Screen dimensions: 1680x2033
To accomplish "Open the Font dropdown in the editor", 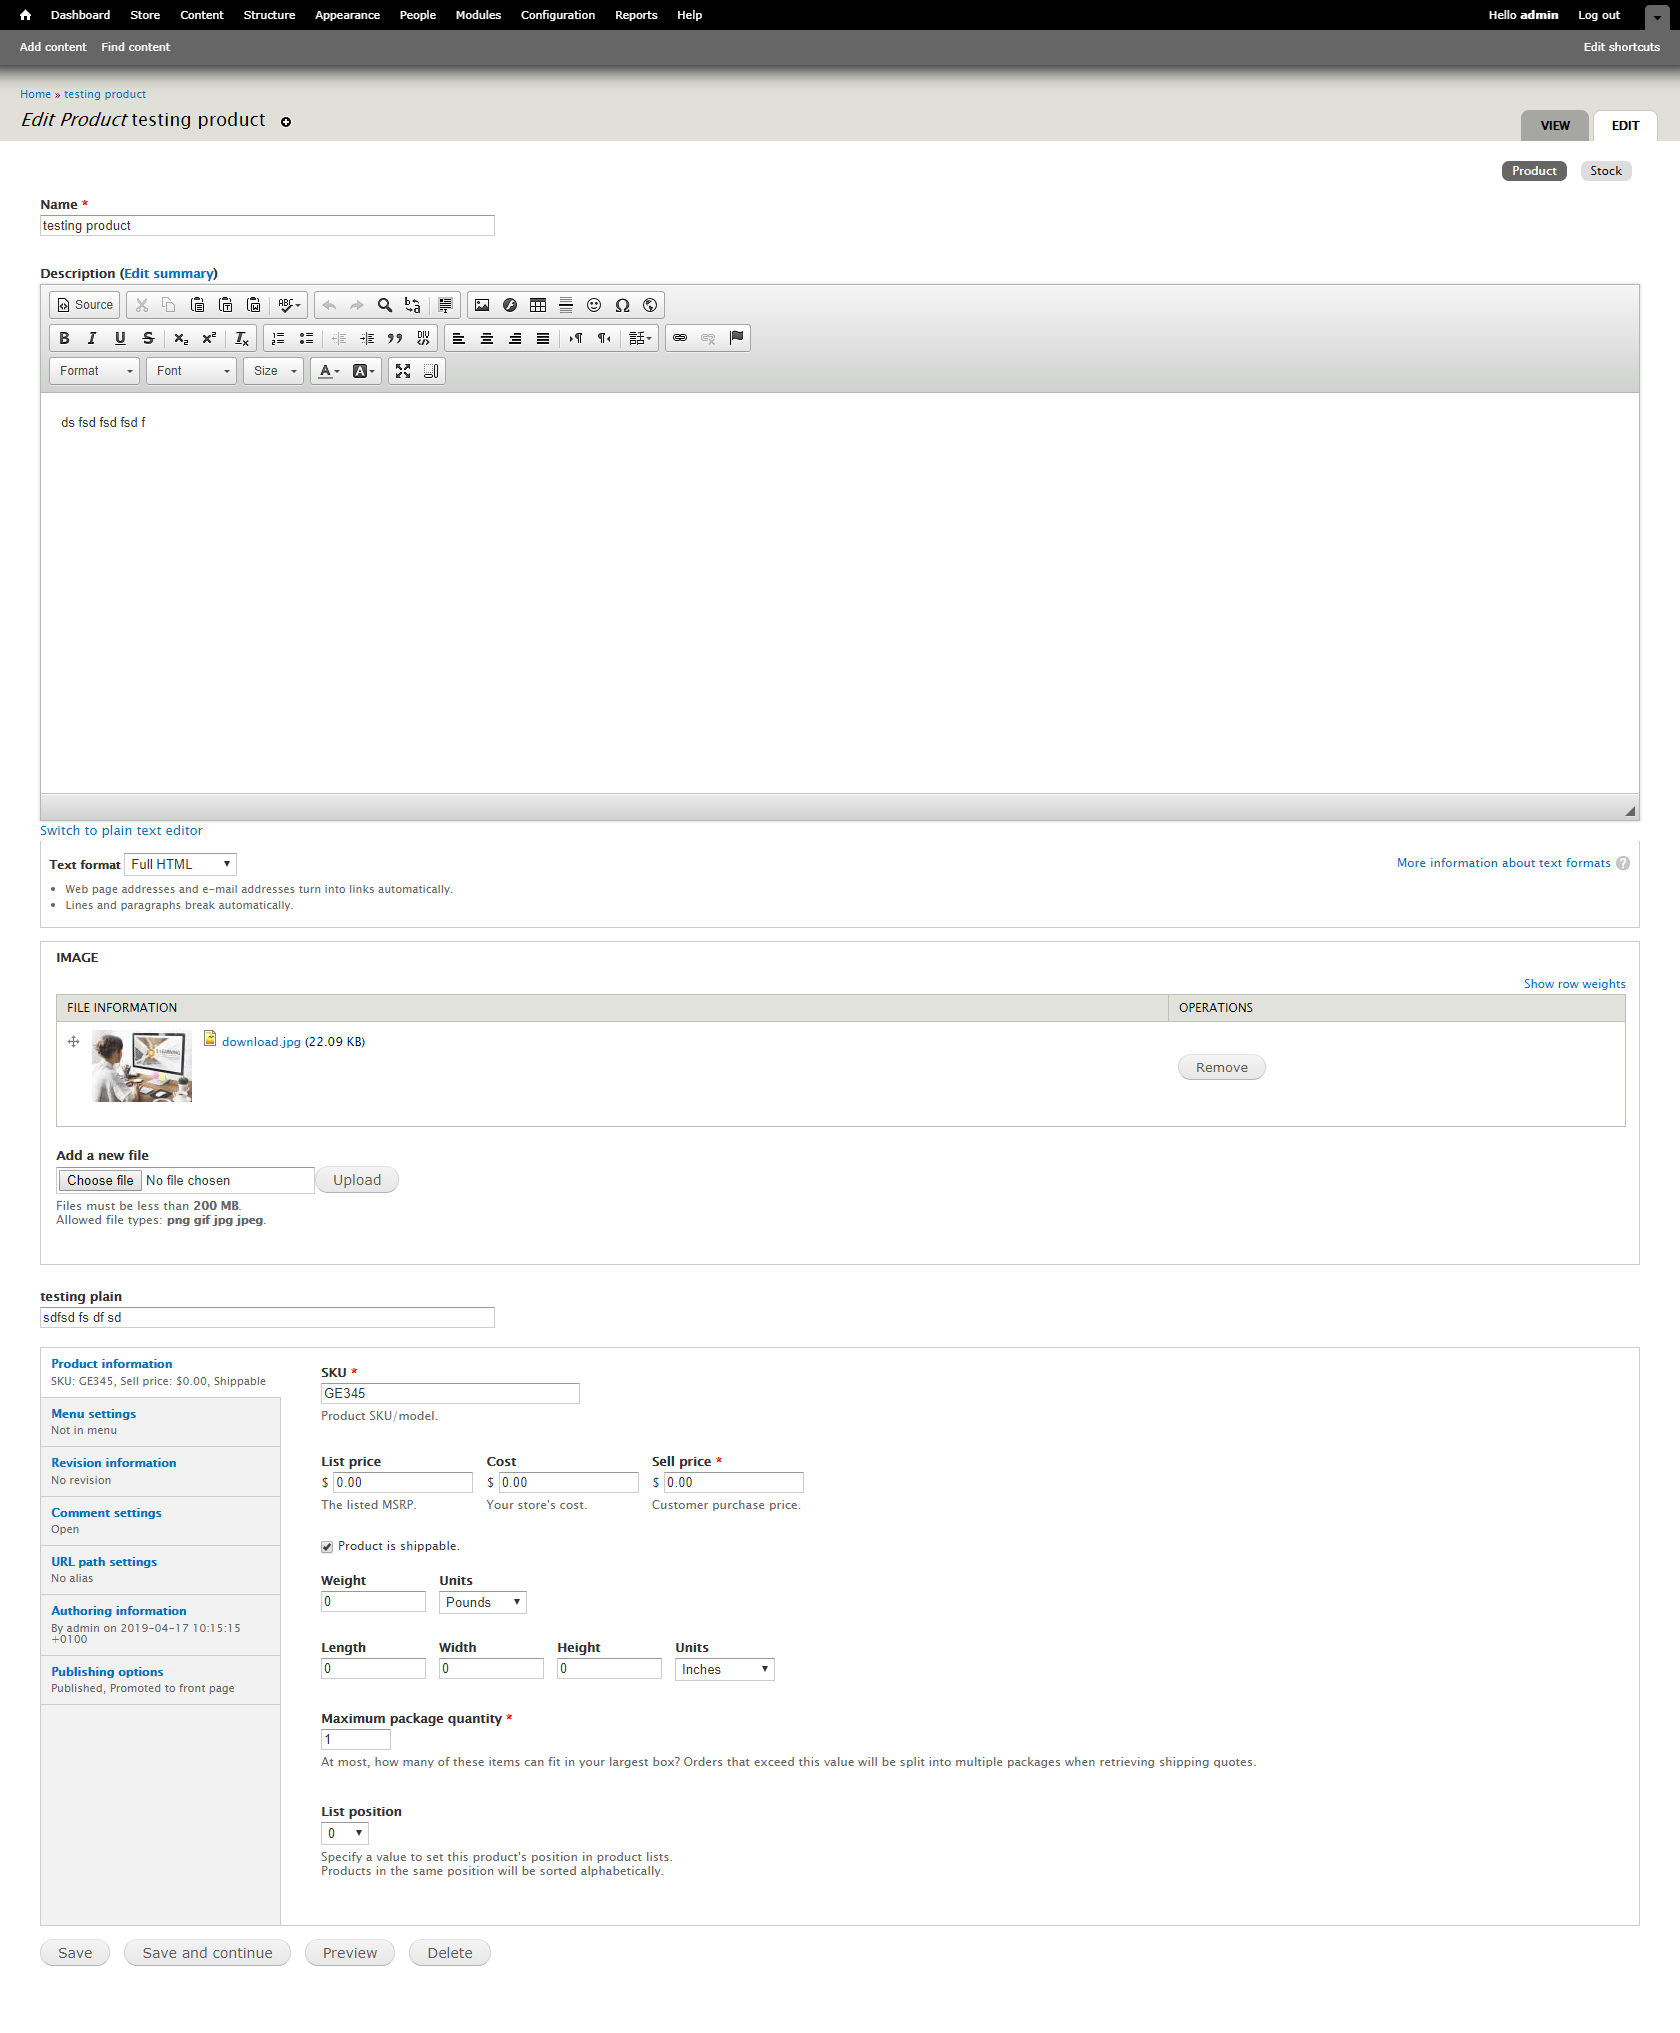I will pos(190,371).
